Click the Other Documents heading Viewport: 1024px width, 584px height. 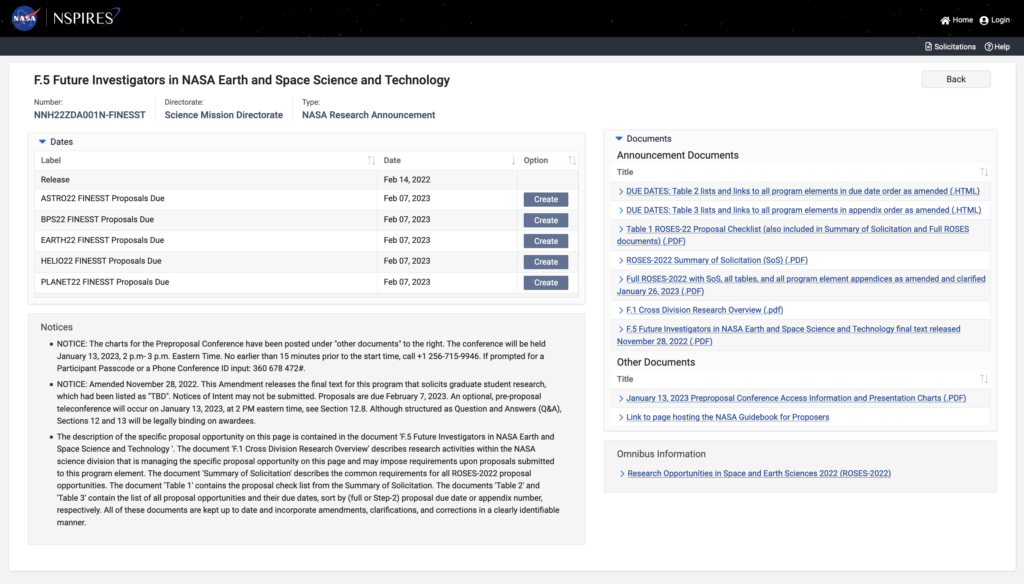[656, 362]
